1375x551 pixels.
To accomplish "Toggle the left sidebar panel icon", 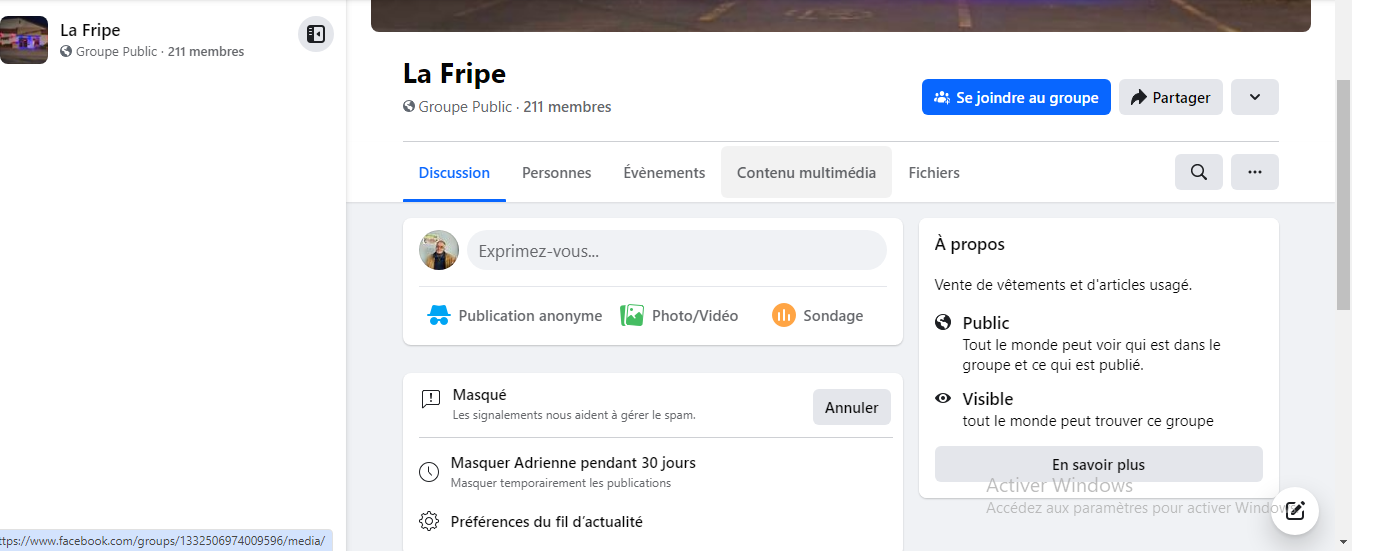I will (316, 35).
